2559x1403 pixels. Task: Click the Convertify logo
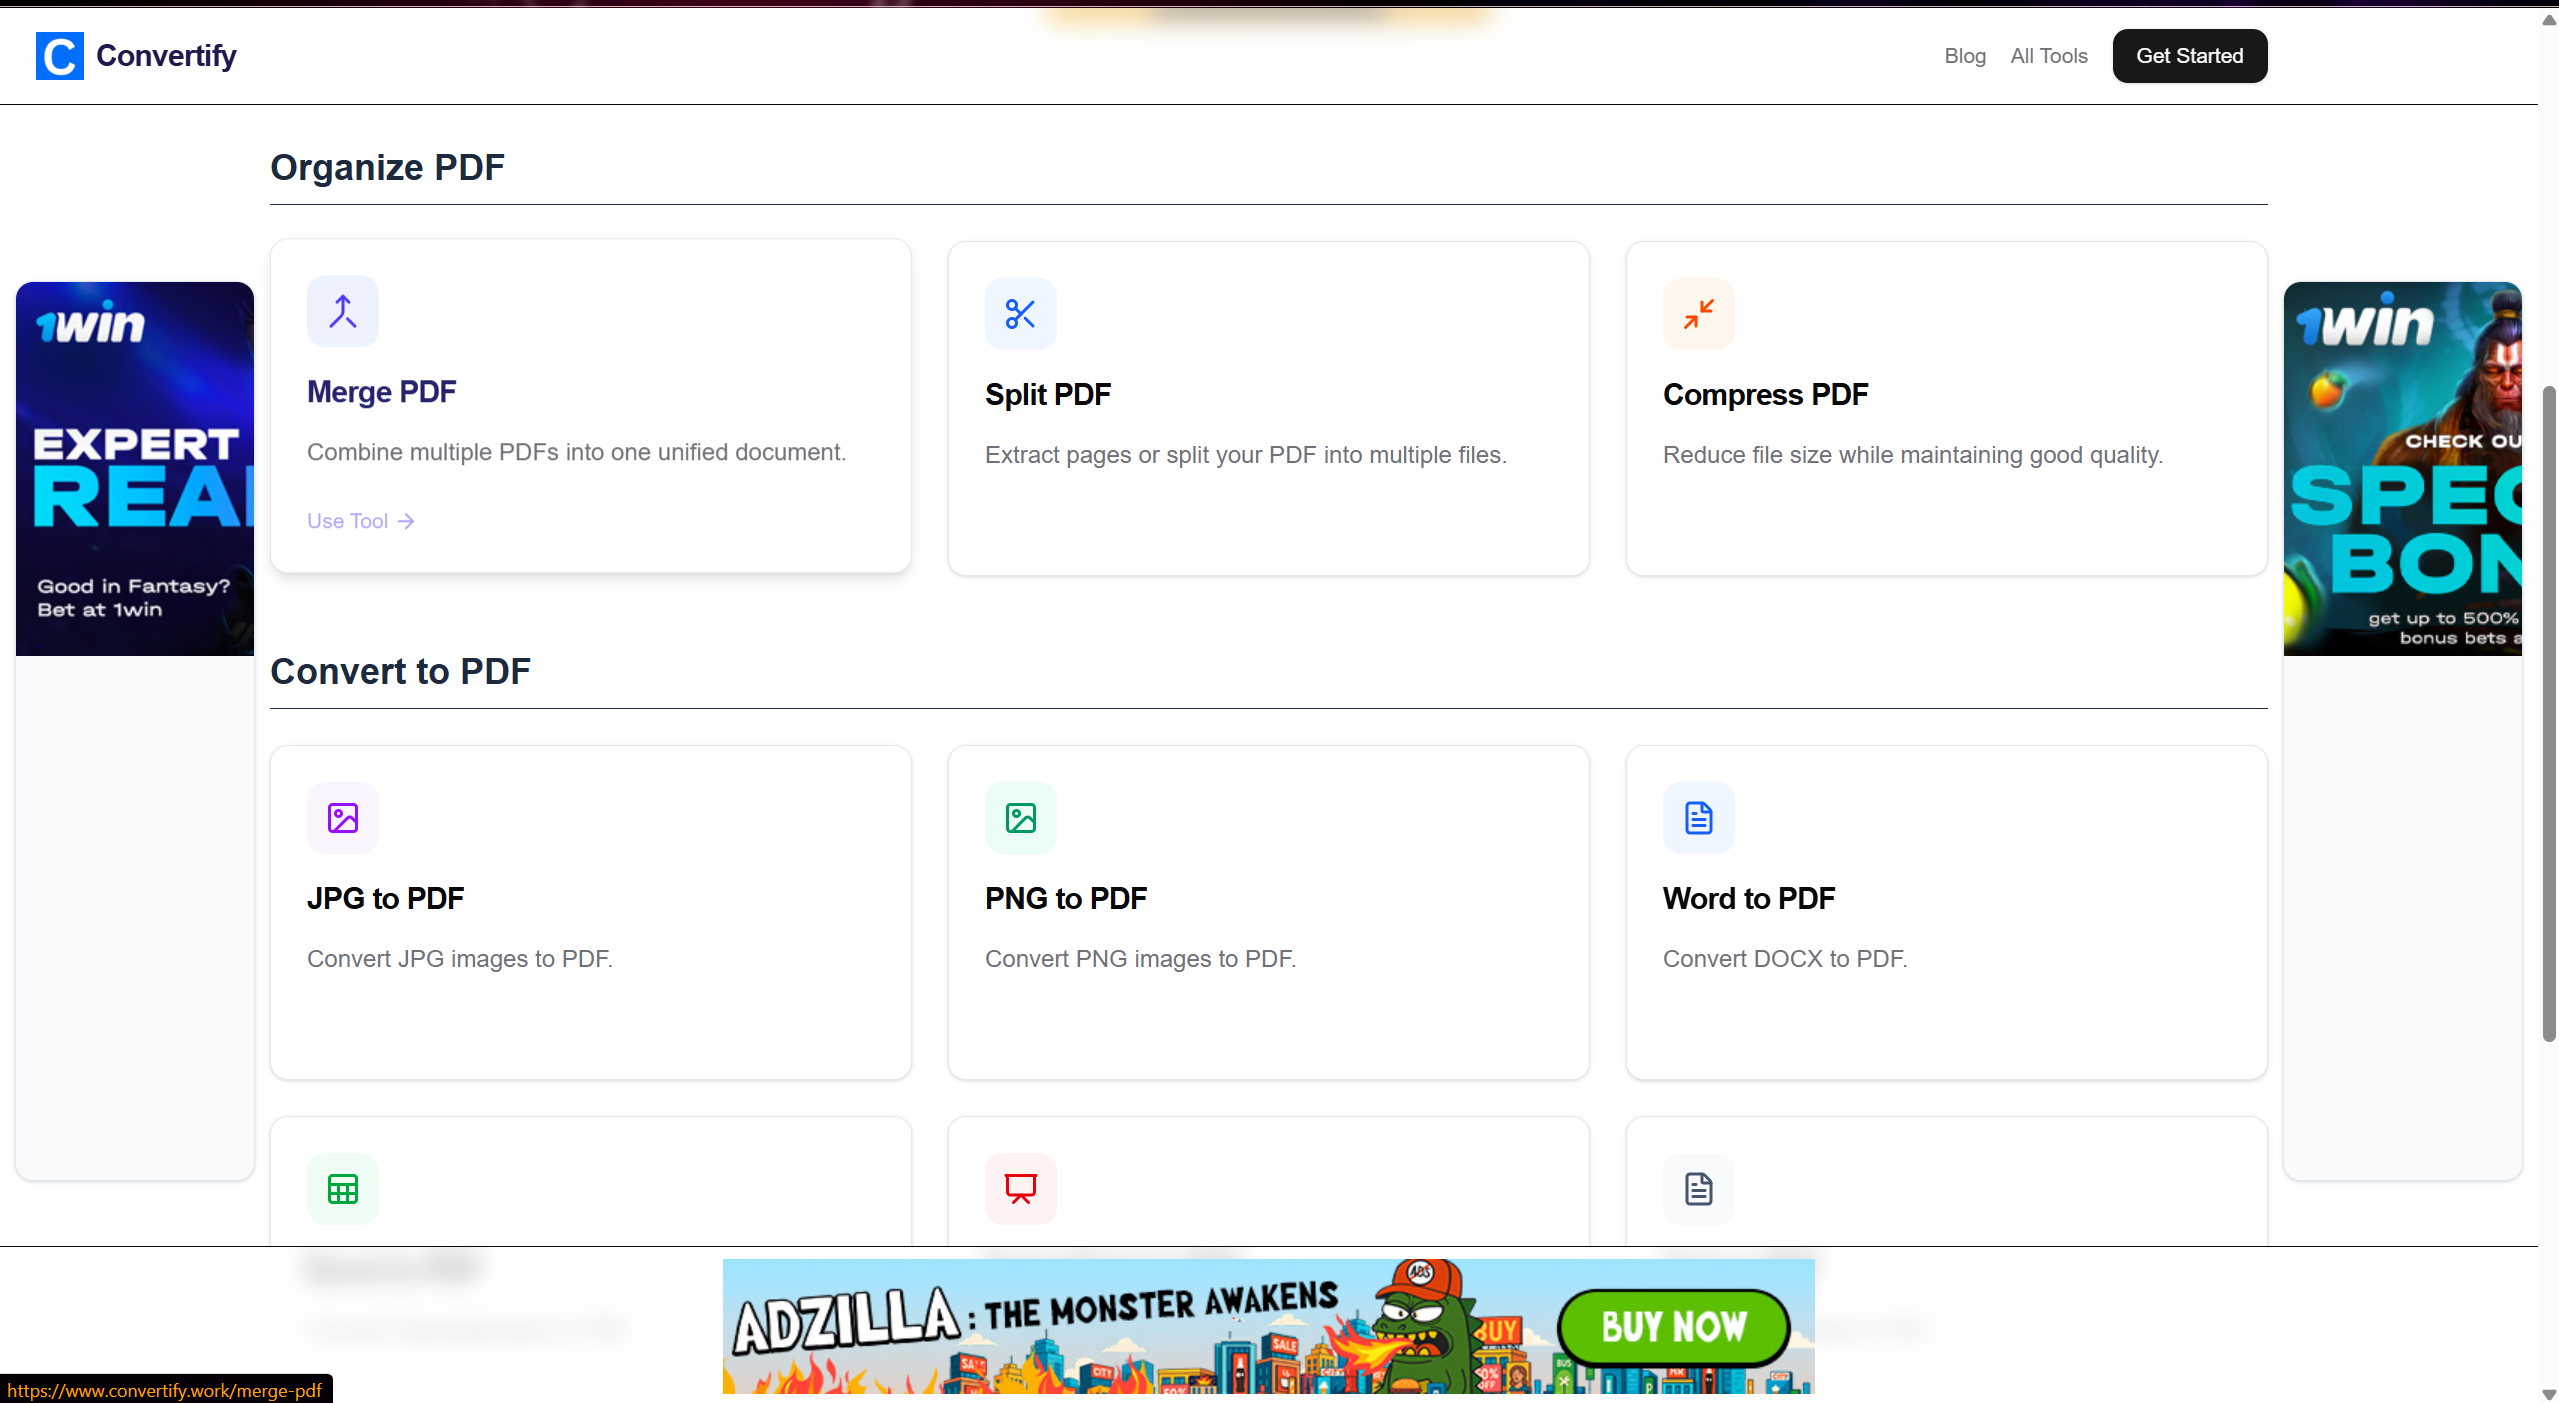136,55
